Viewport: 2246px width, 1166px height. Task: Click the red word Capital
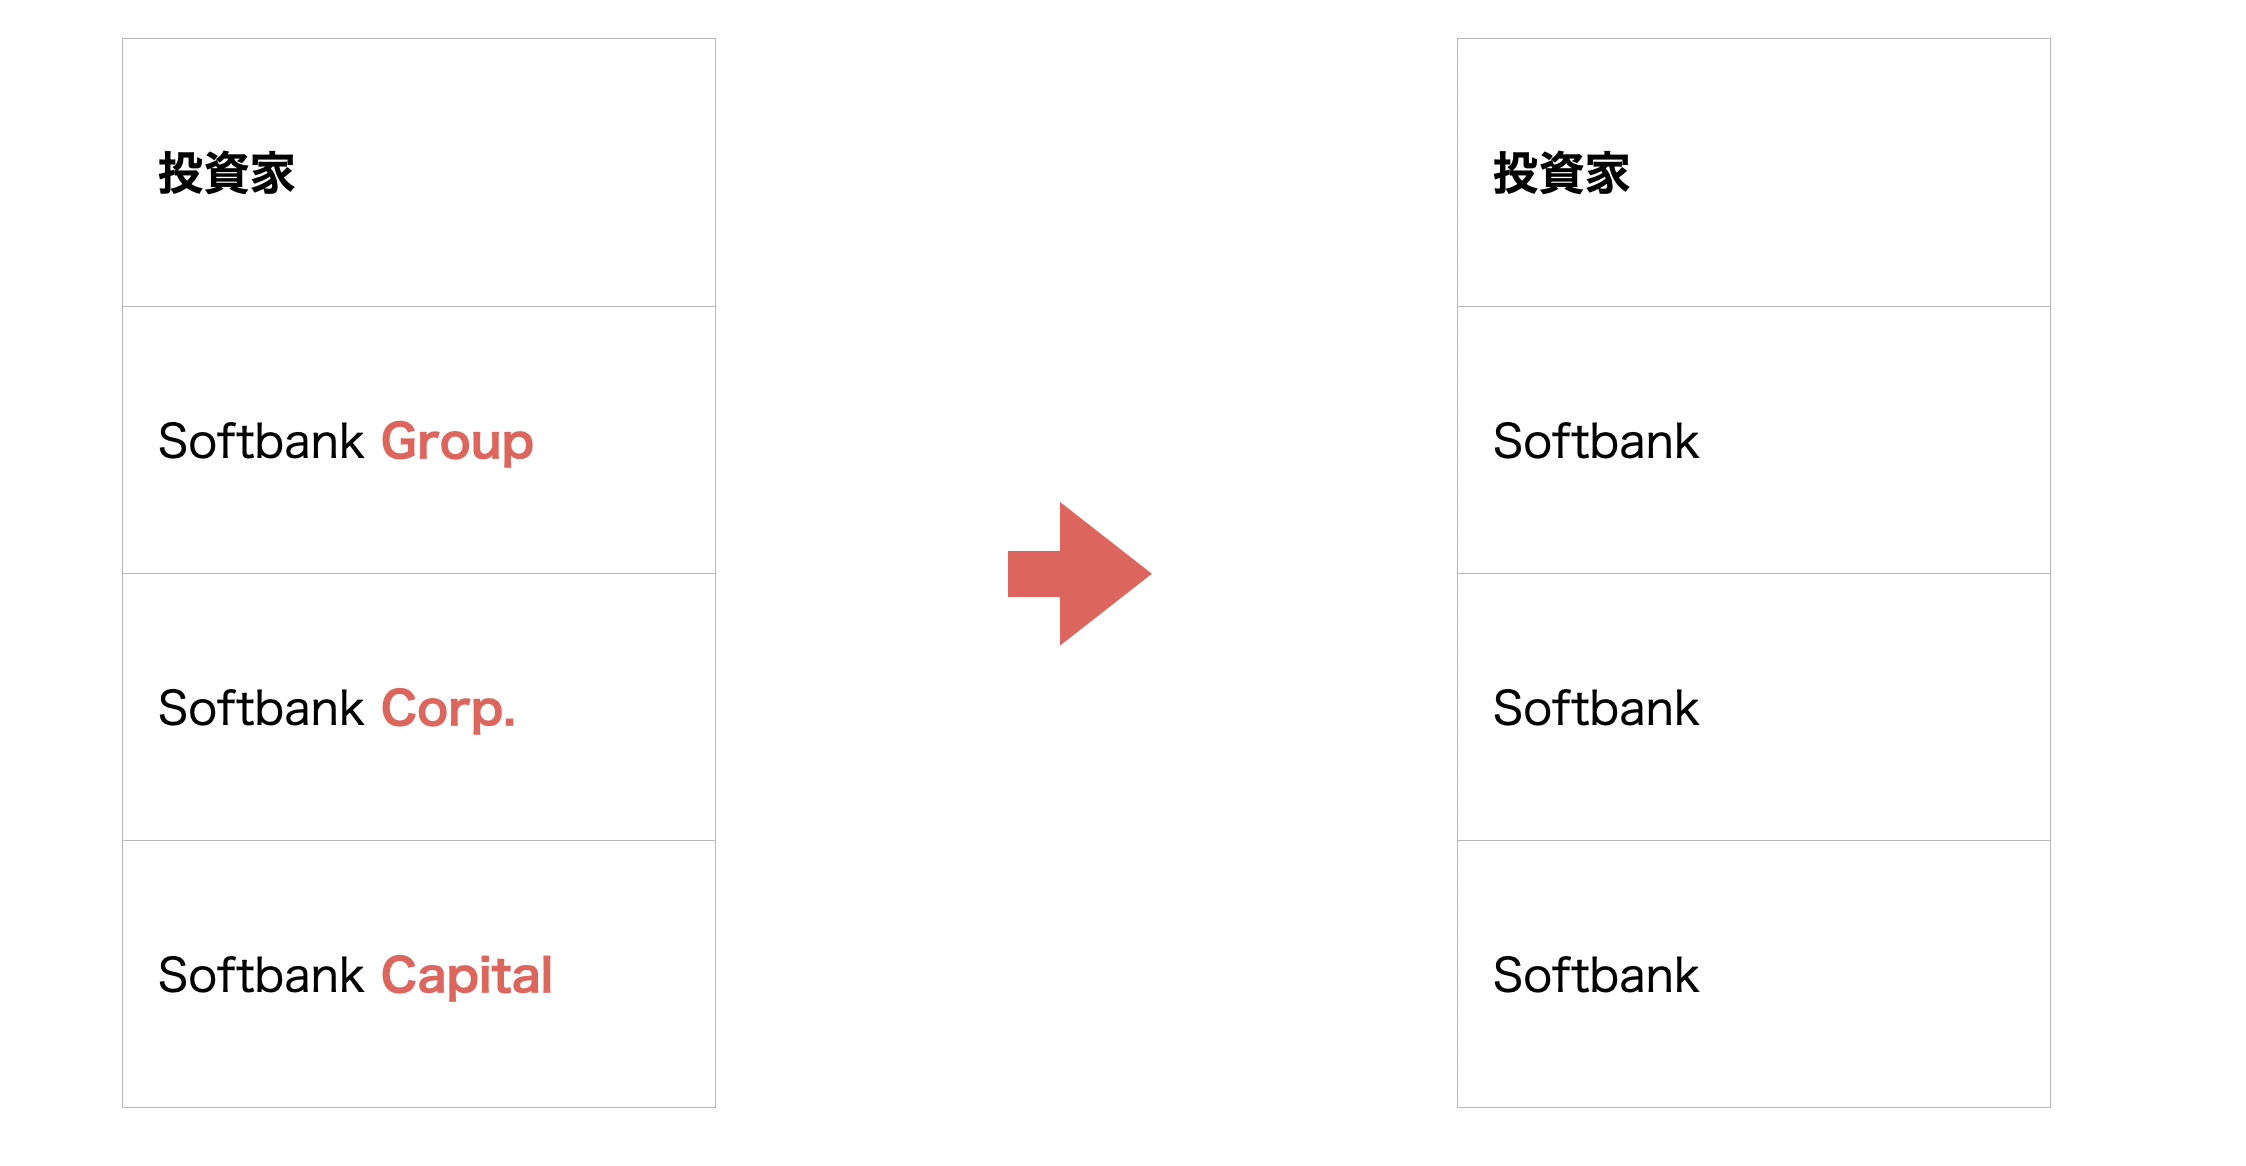pyautogui.click(x=466, y=976)
